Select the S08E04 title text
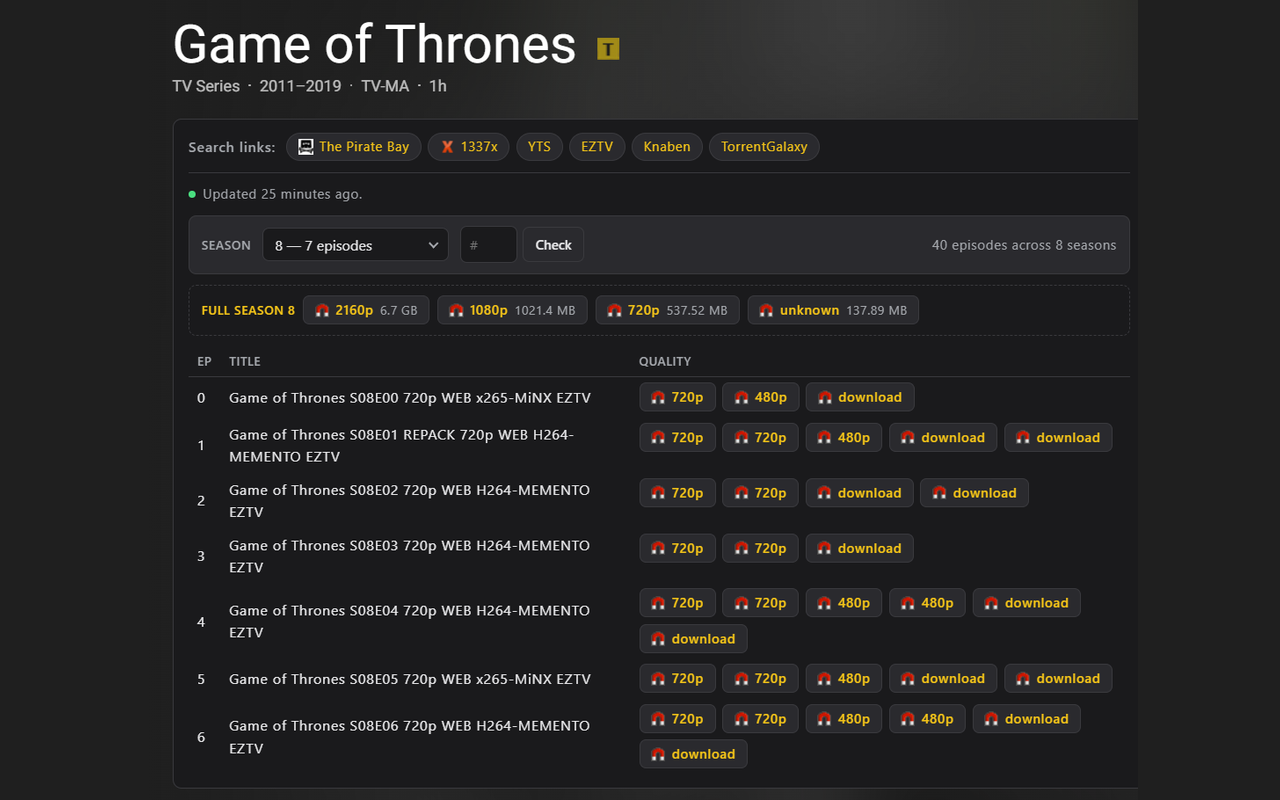The width and height of the screenshot is (1280, 800). tap(409, 621)
